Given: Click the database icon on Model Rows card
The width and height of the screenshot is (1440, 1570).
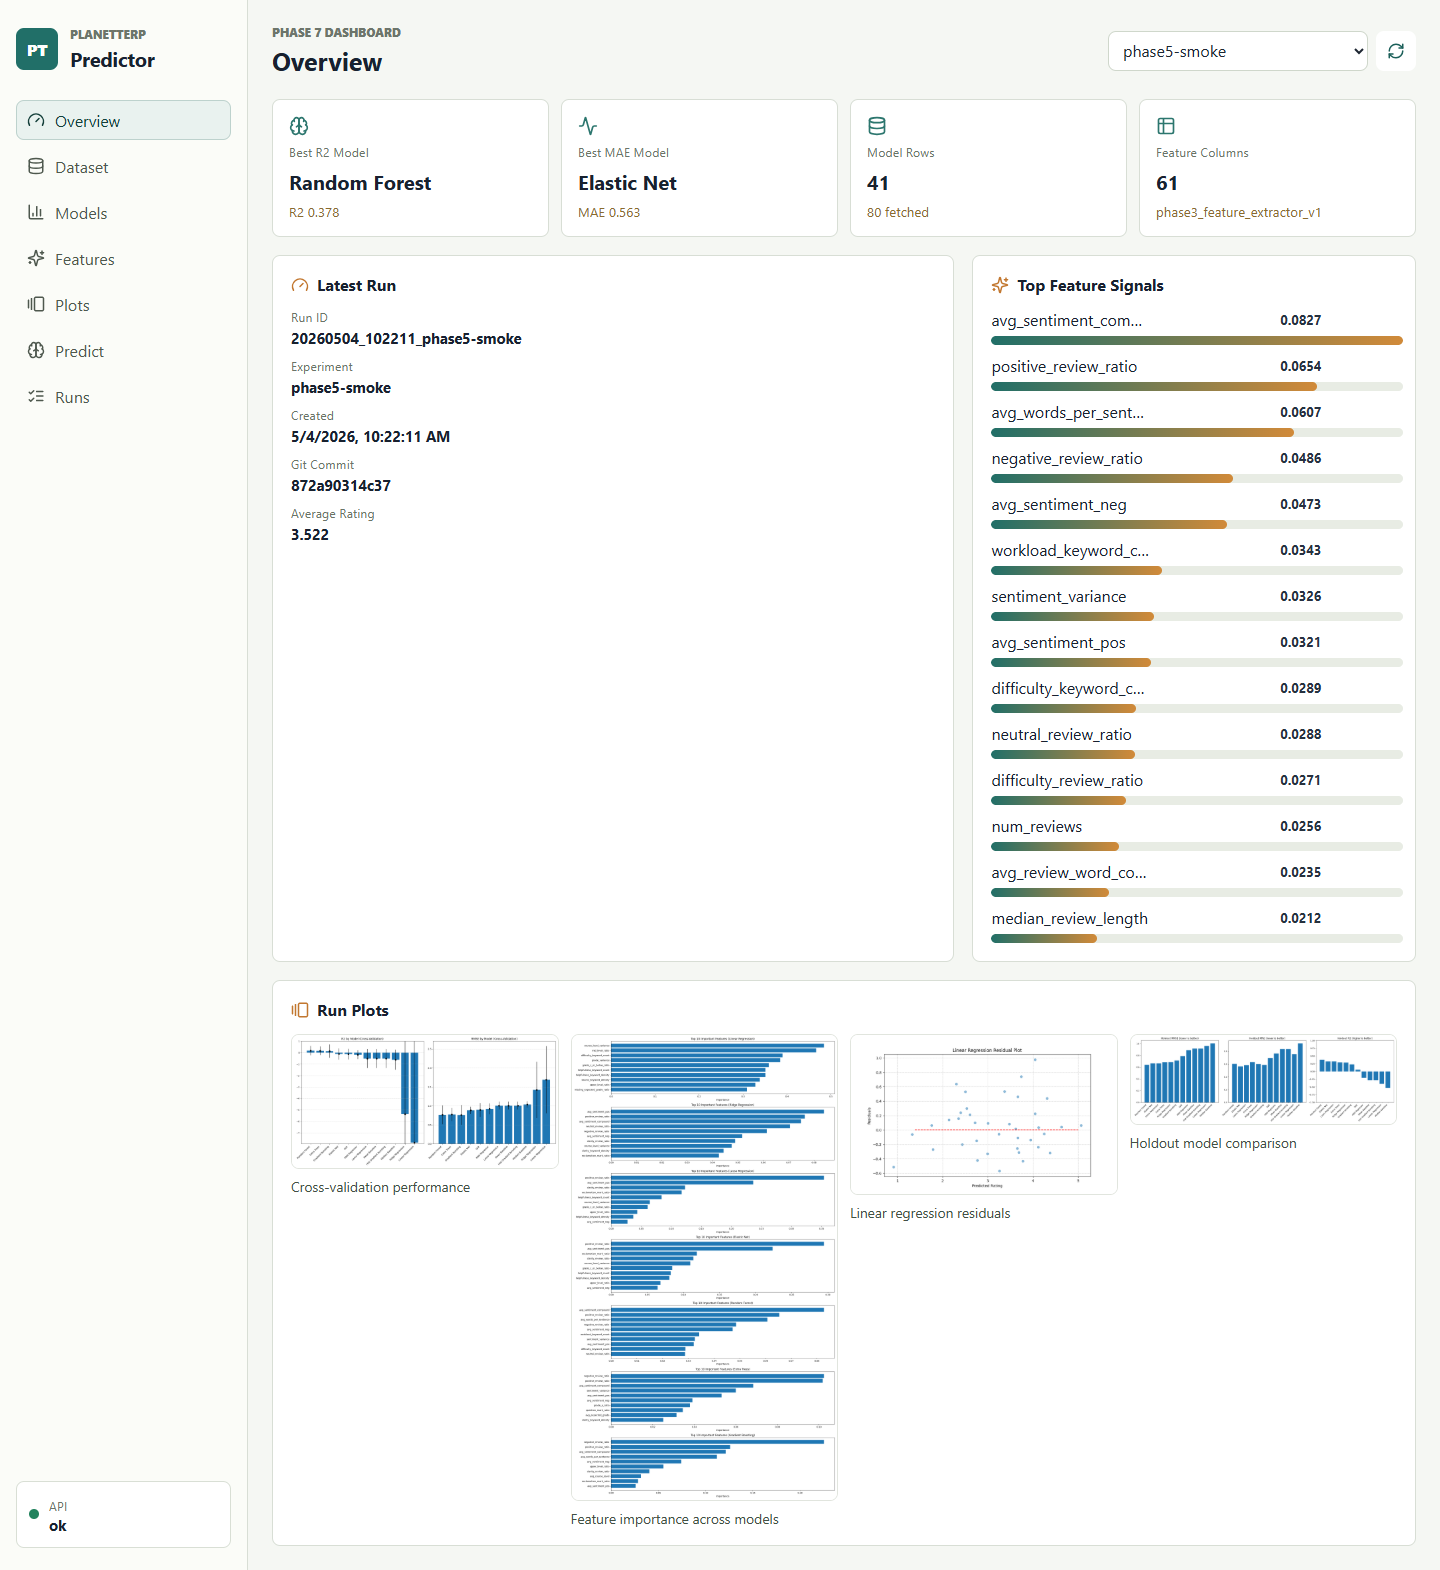Looking at the screenshot, I should point(877,126).
